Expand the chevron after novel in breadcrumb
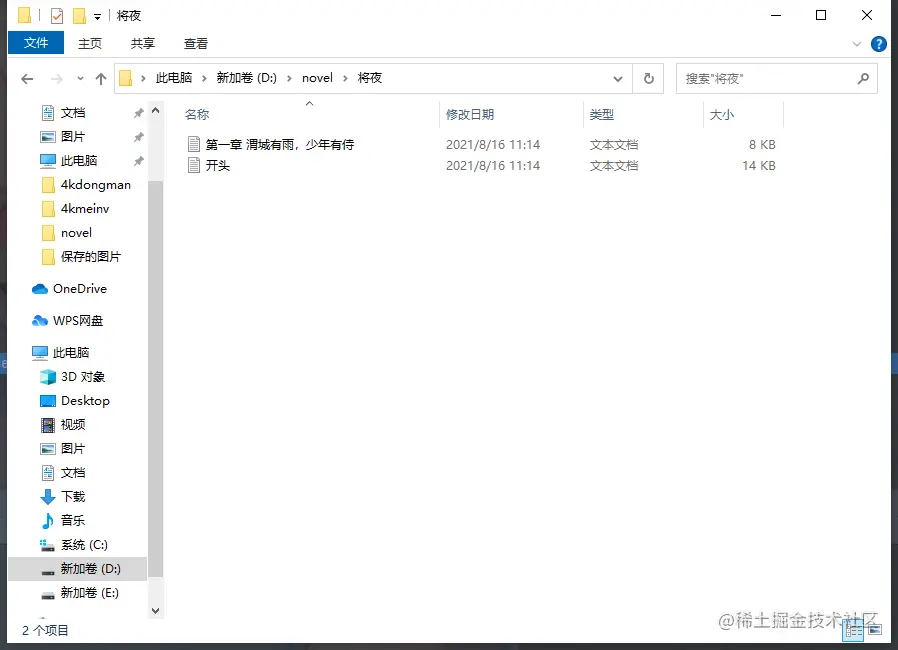898x650 pixels. (345, 78)
